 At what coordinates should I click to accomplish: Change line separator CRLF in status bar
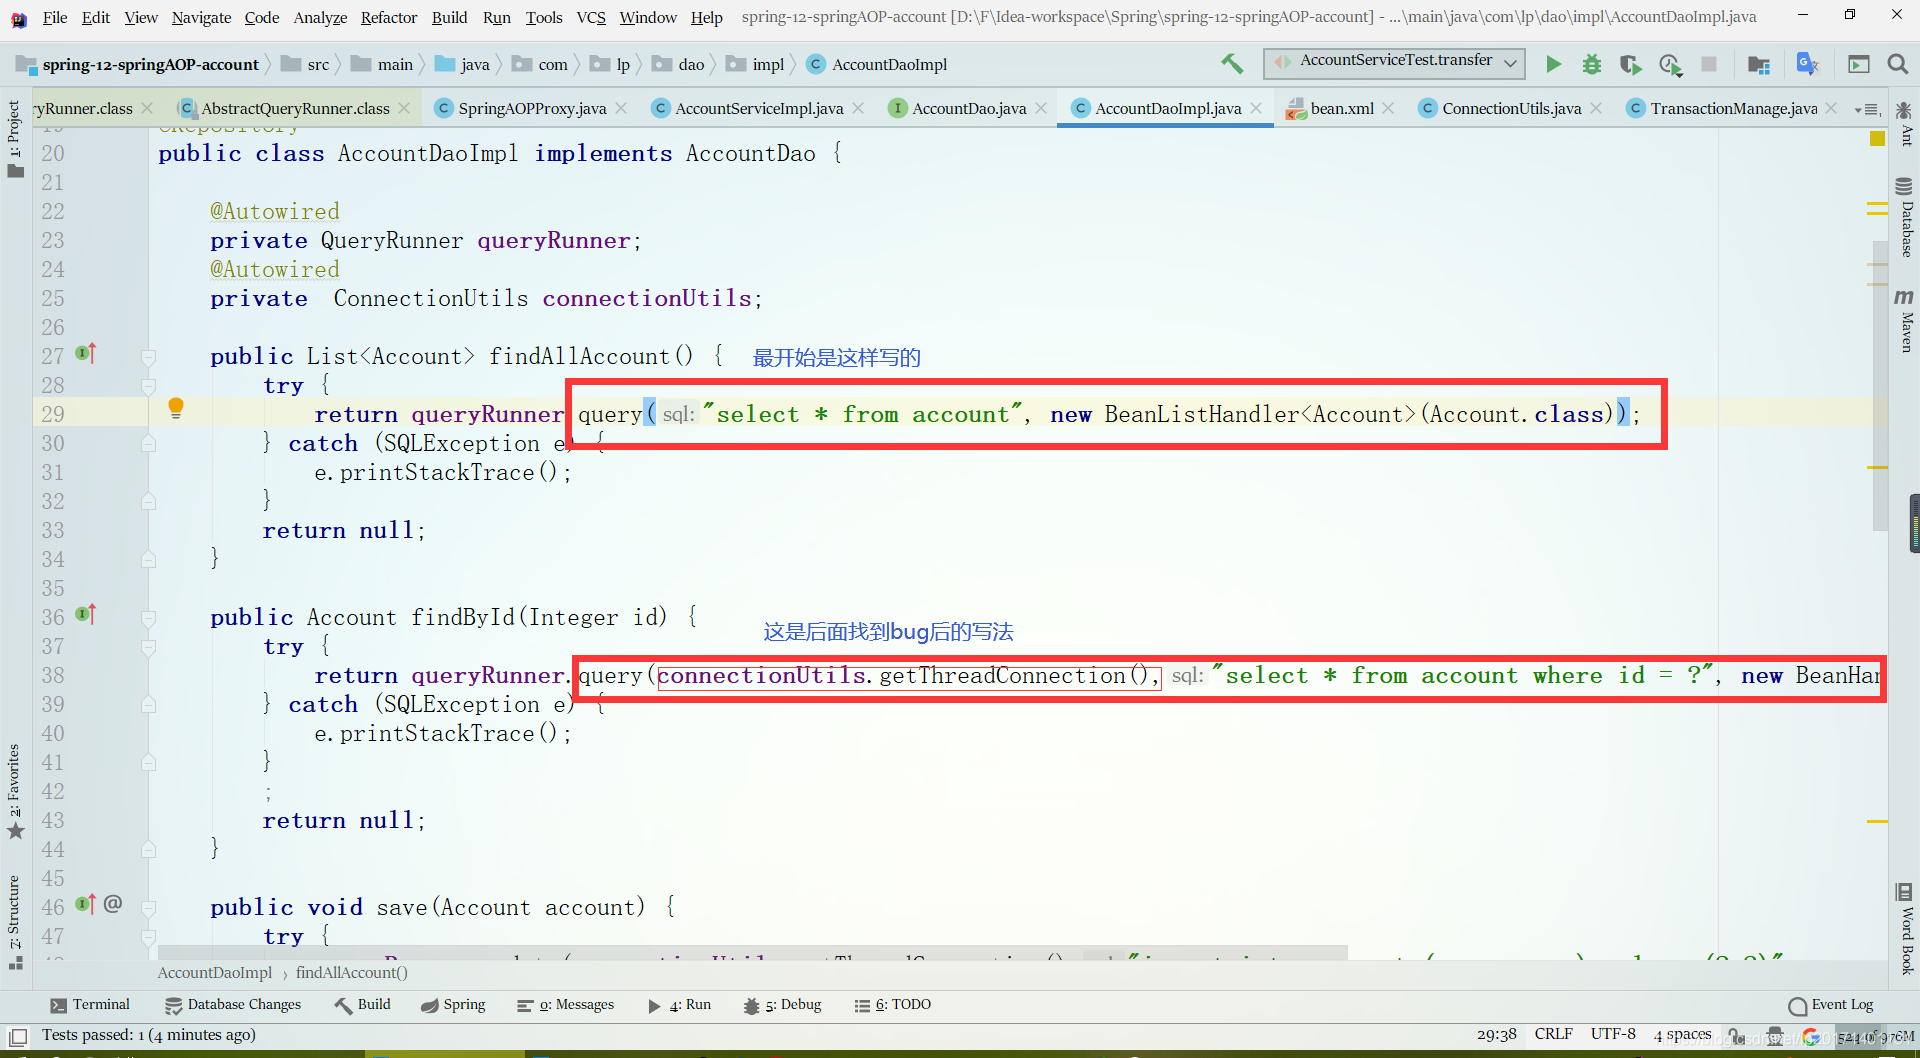pos(1553,1035)
